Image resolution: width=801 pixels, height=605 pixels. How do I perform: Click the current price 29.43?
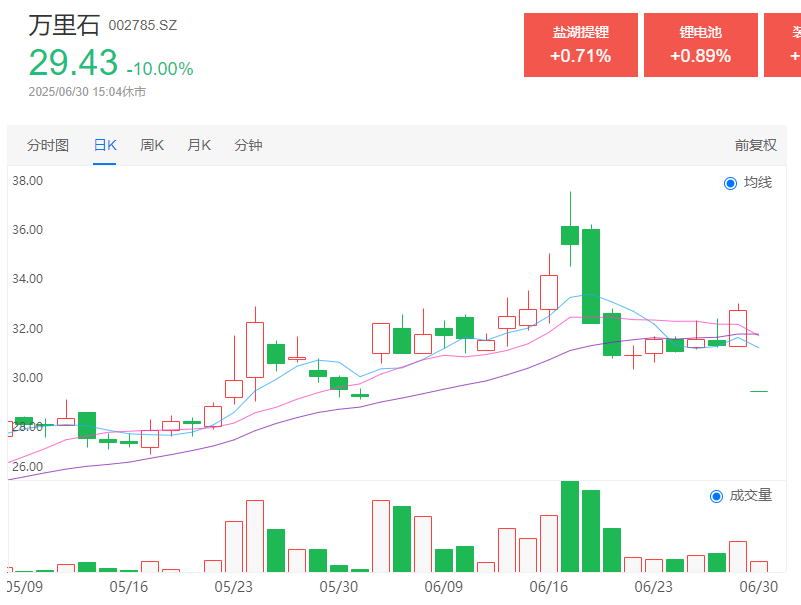click(73, 63)
